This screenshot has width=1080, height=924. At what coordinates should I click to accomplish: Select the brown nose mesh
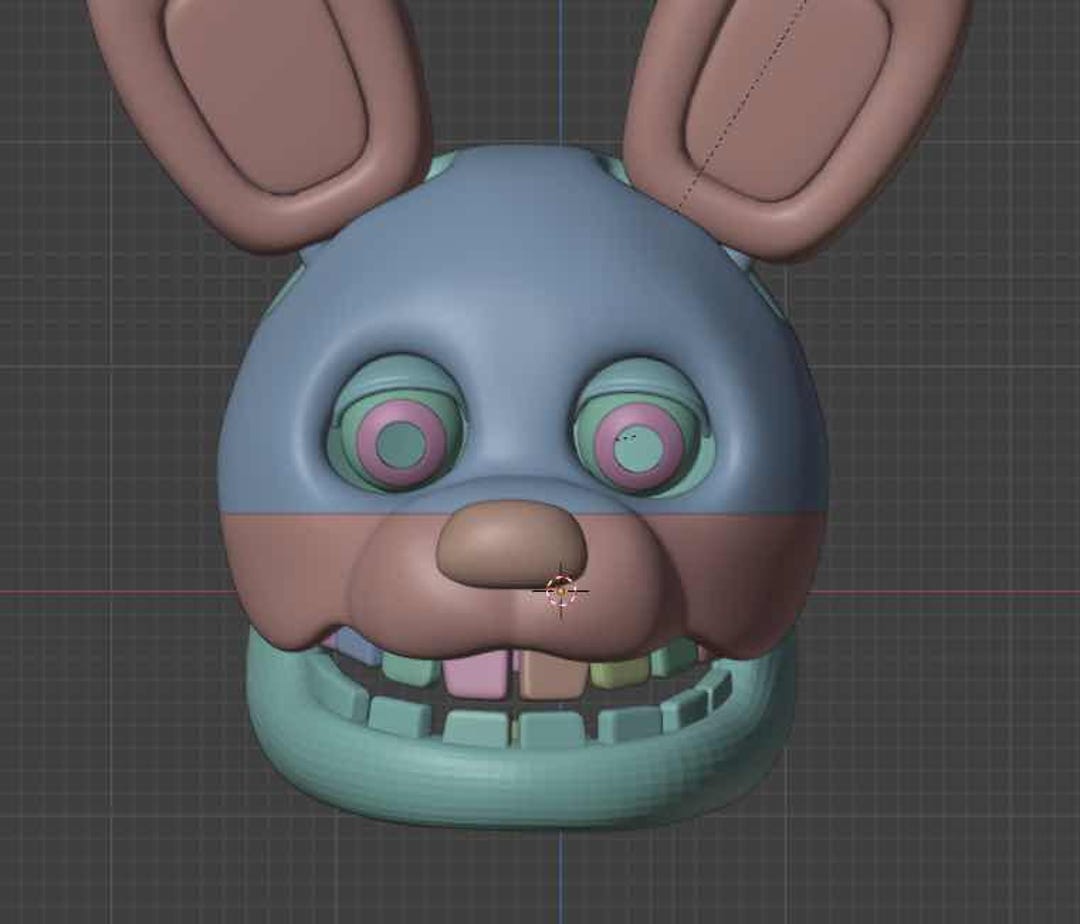(x=511, y=543)
